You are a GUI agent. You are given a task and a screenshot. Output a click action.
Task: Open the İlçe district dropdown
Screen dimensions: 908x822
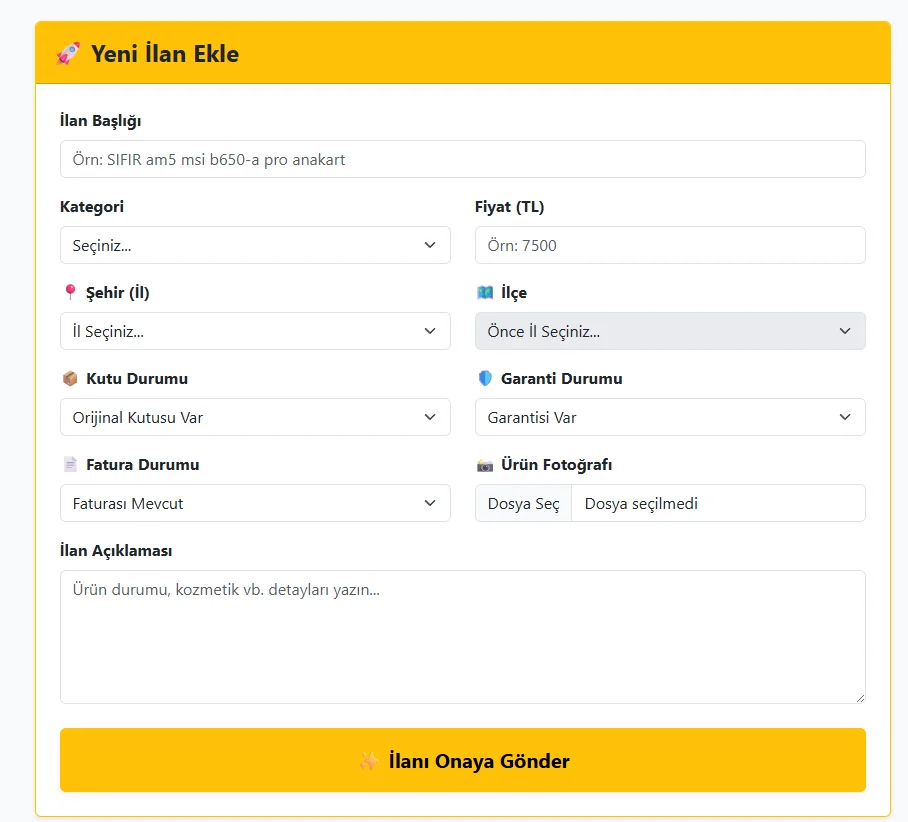click(670, 331)
